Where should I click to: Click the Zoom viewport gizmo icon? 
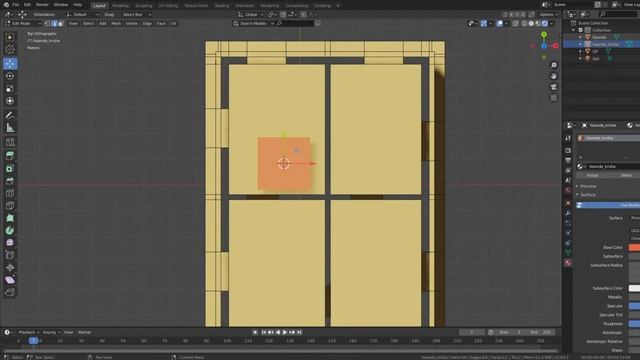(x=553, y=65)
